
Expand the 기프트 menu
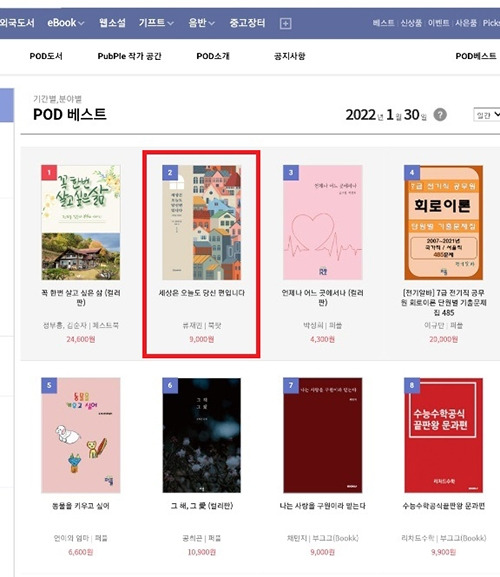156,23
